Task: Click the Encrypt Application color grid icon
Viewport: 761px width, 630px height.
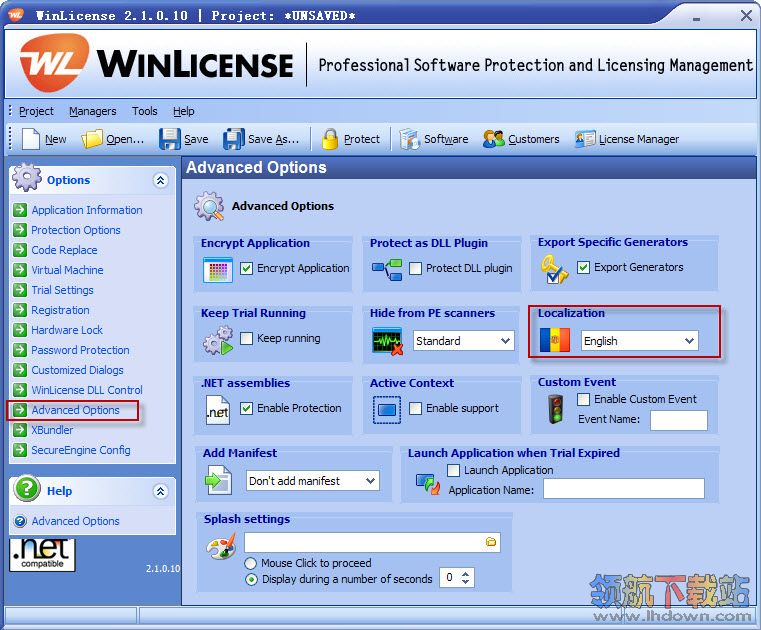Action: [218, 270]
